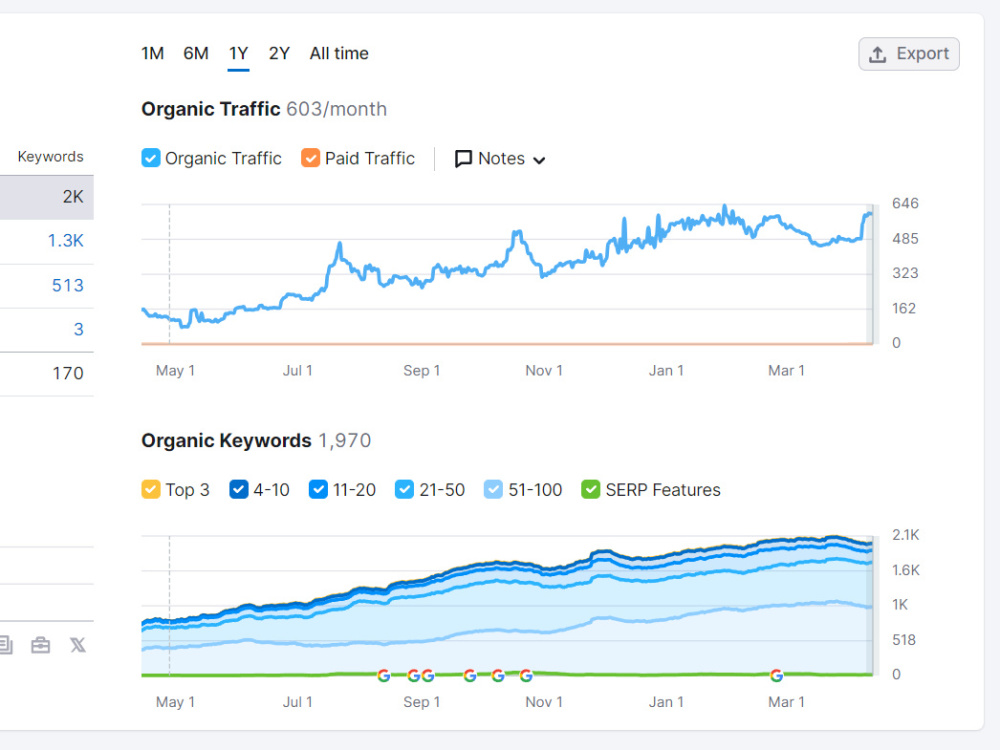Expand the Notes dropdown chevron

[540, 160]
